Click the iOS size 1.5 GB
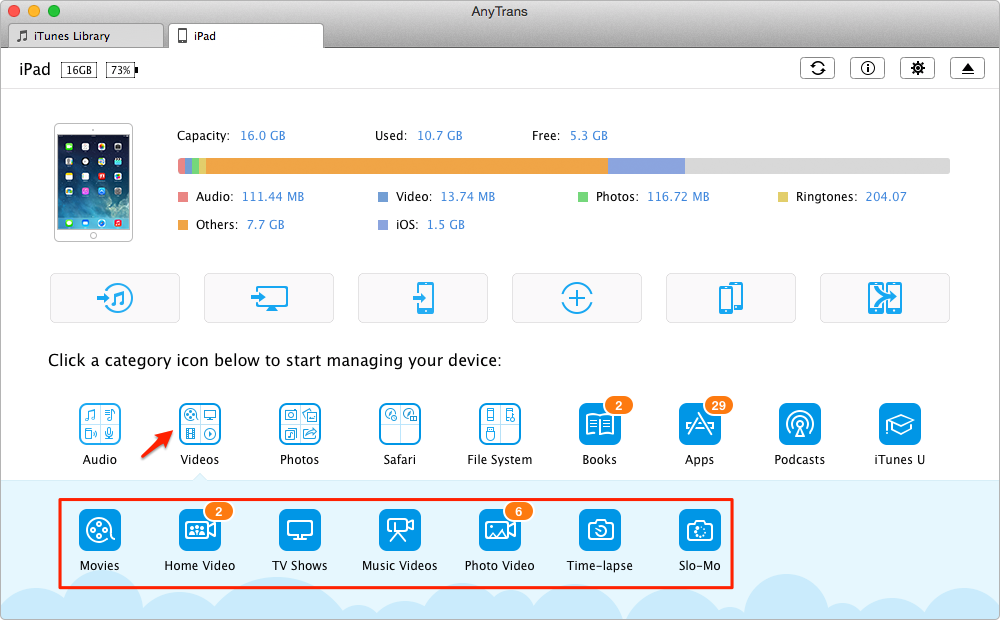 coord(446,225)
